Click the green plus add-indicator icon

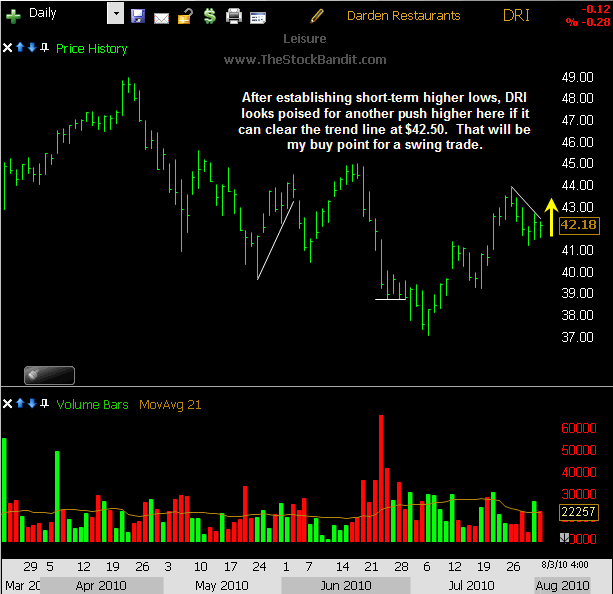pyautogui.click(x=13, y=16)
